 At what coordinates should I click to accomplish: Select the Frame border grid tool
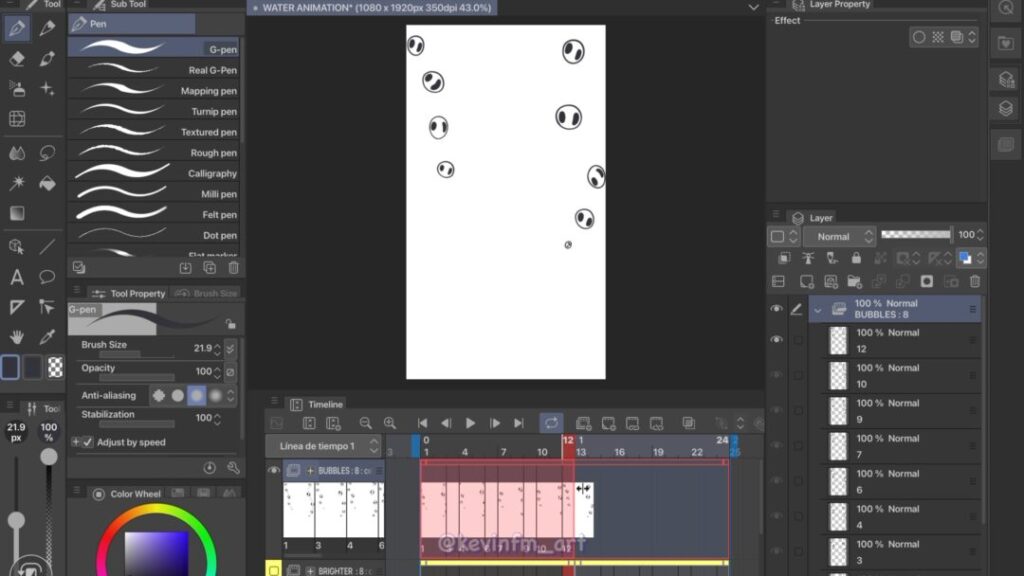(17, 119)
